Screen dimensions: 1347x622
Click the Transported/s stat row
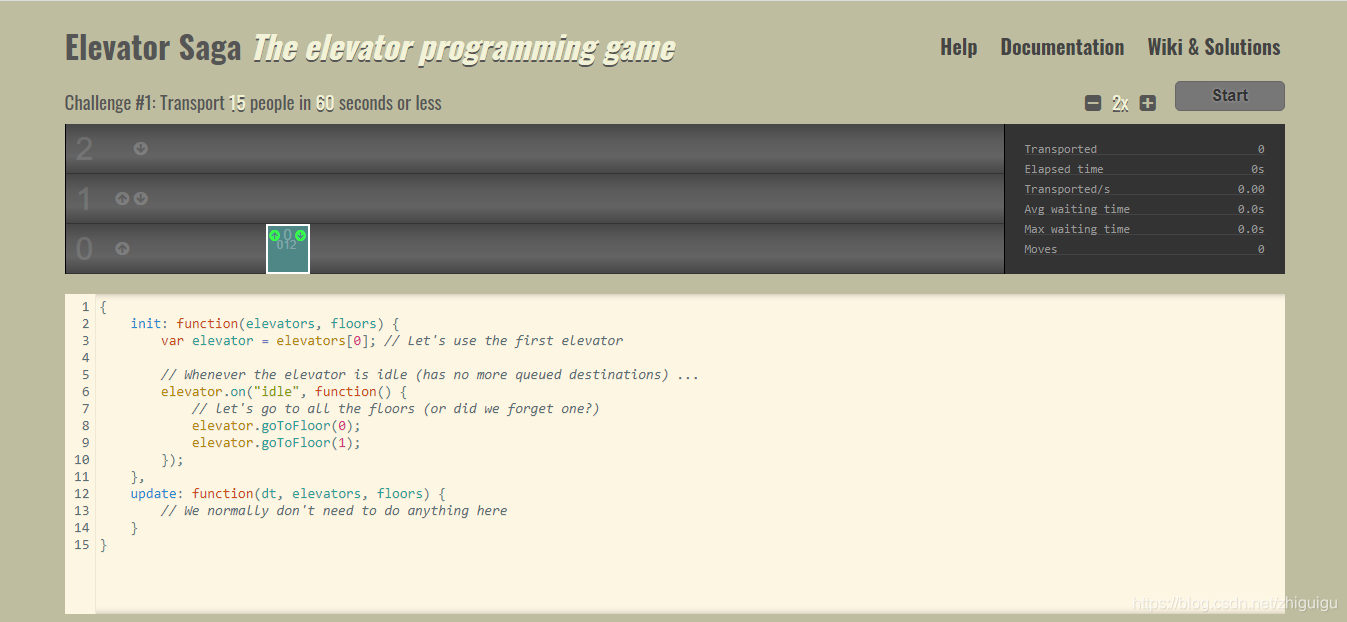[1144, 189]
